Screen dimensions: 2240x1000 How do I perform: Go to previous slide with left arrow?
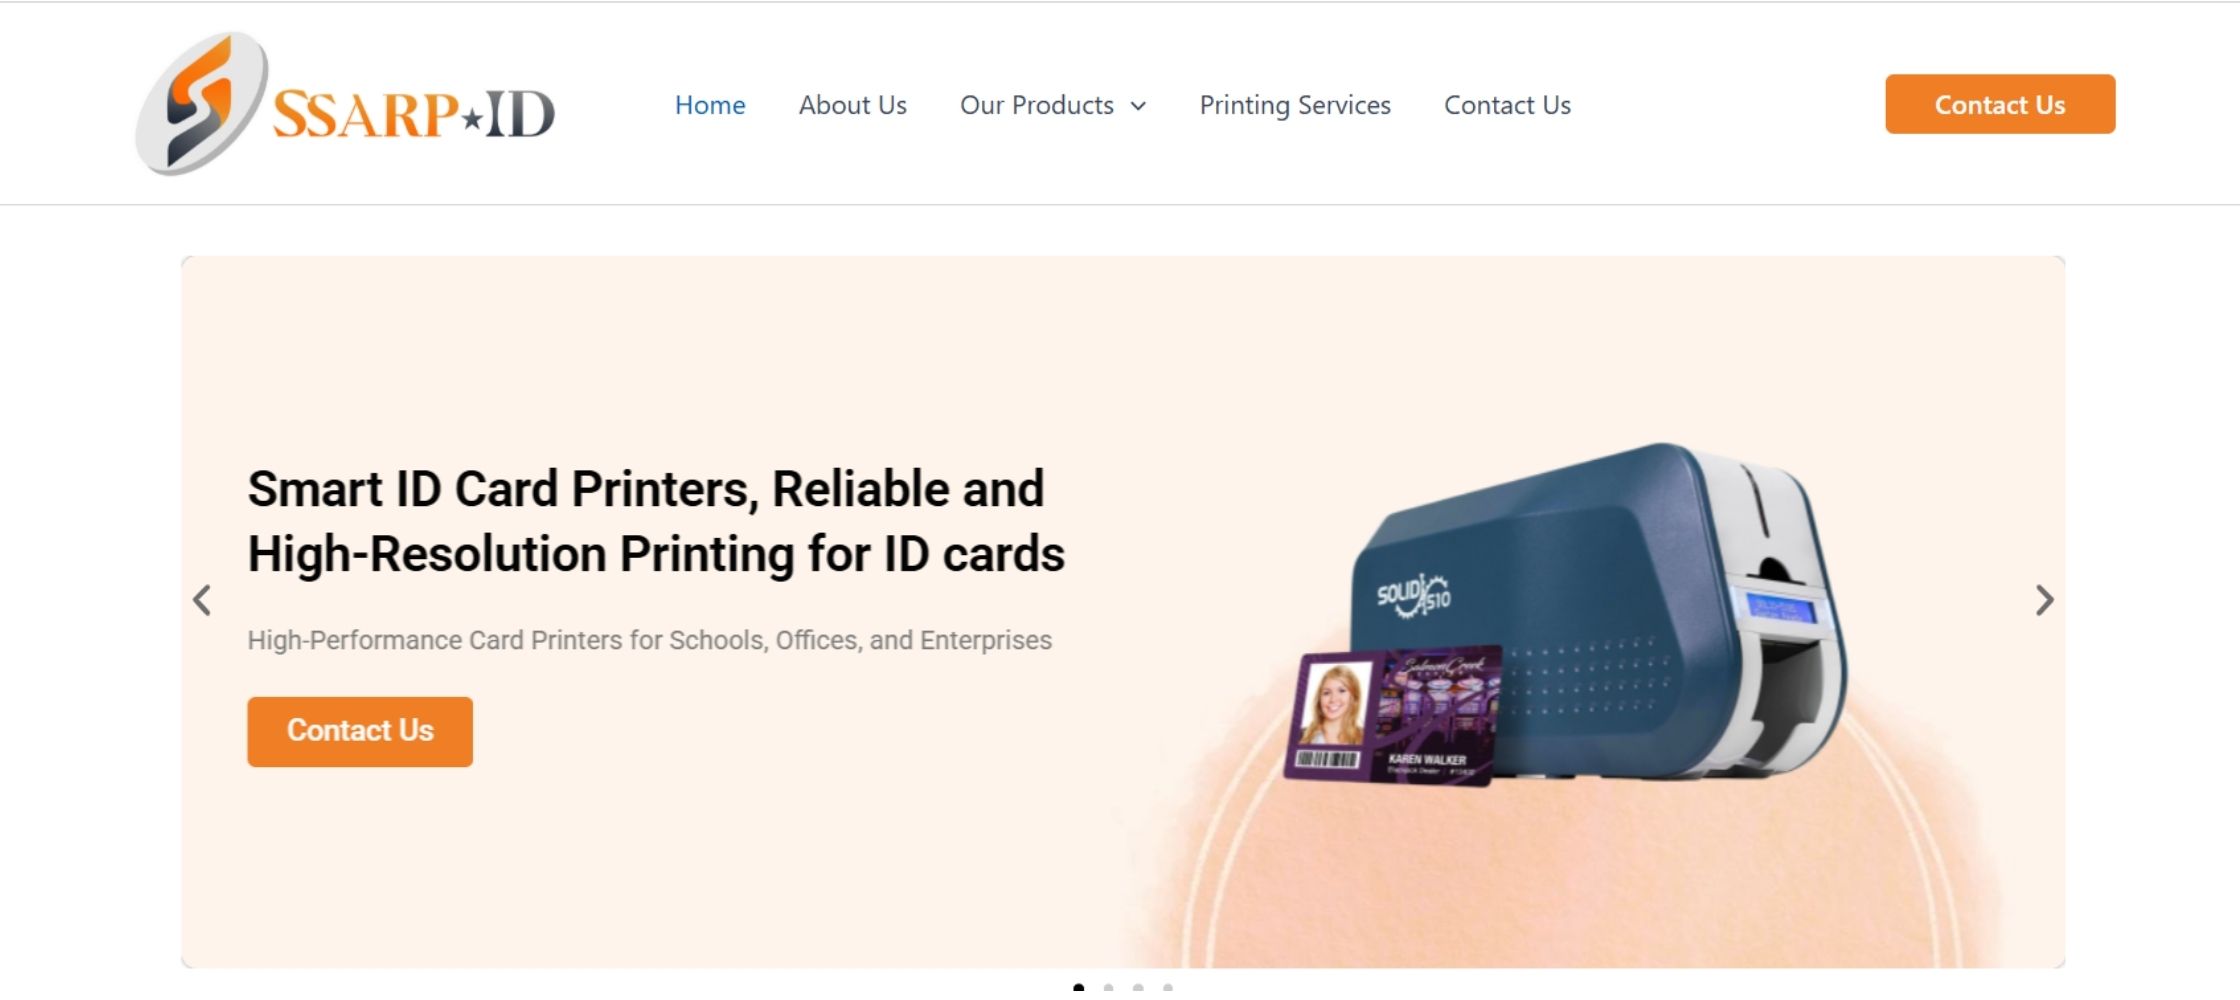pos(202,600)
